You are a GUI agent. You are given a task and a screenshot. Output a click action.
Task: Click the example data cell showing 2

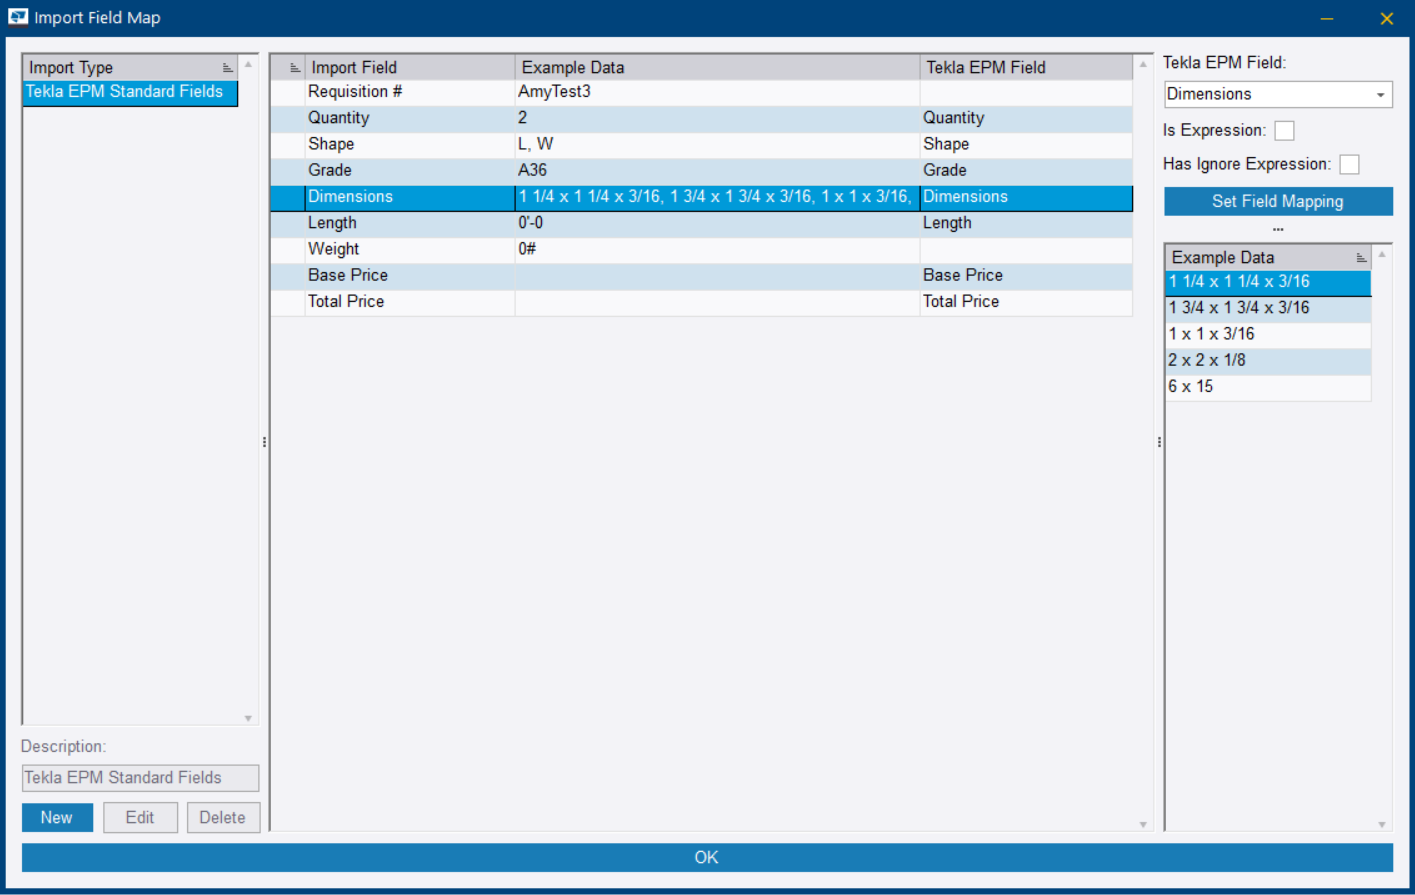pyautogui.click(x=717, y=118)
